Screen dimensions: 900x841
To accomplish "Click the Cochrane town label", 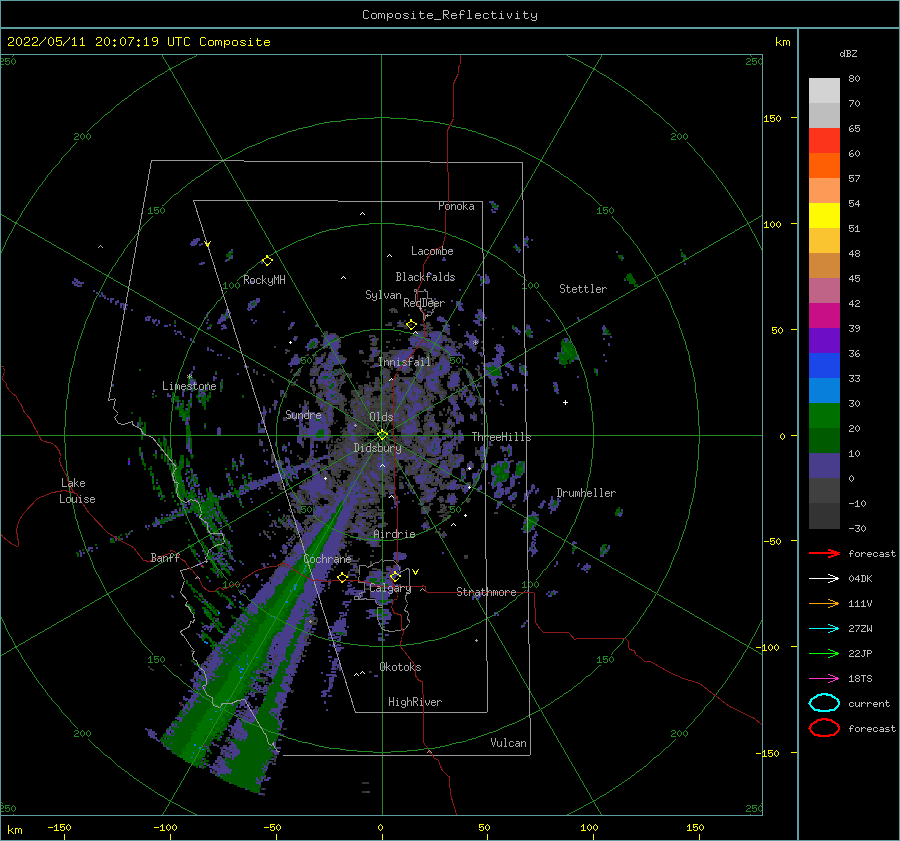I will tap(327, 559).
